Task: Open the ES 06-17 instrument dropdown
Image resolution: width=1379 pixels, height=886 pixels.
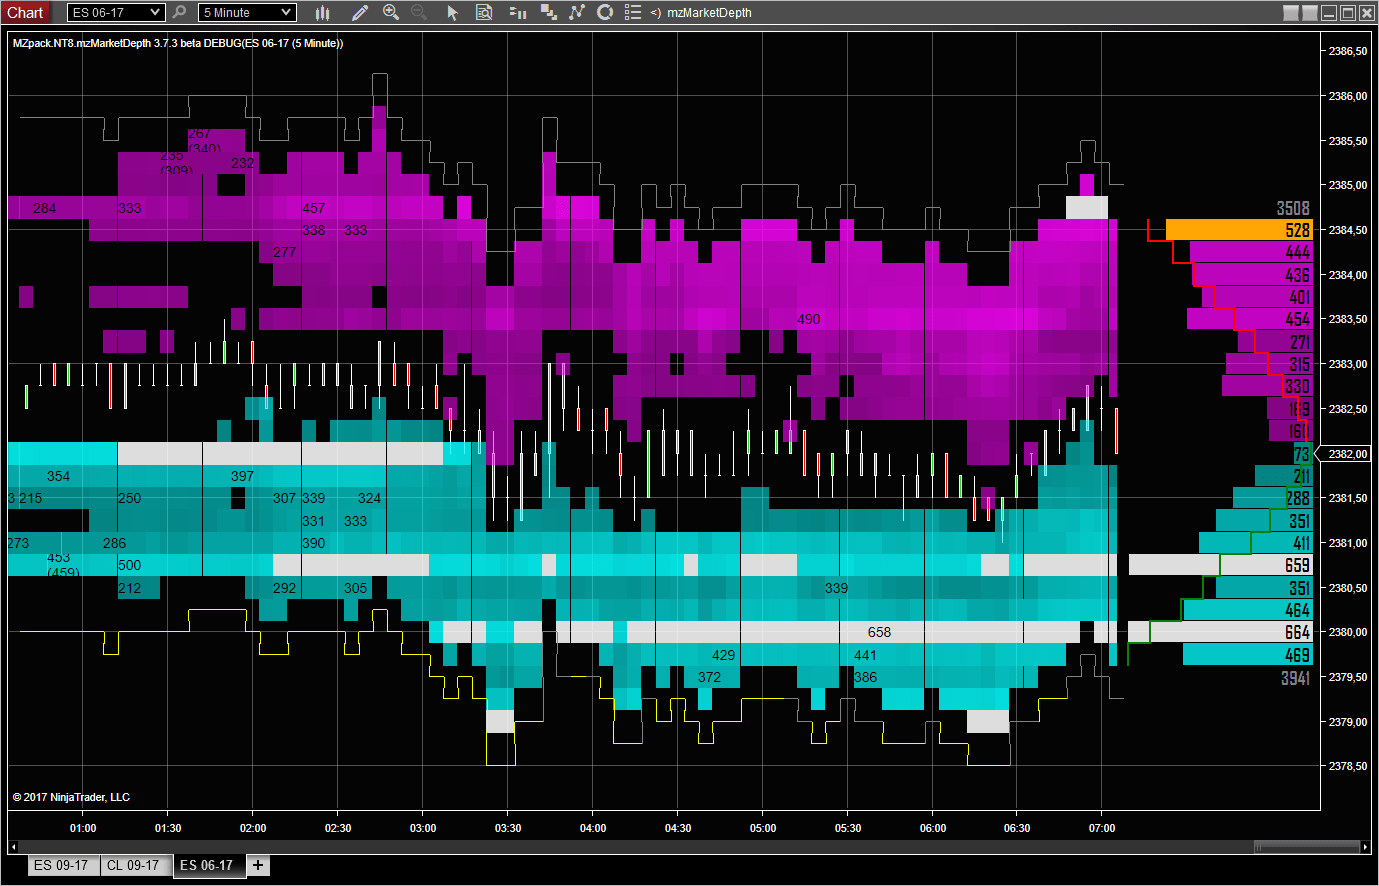Action: click(x=115, y=12)
